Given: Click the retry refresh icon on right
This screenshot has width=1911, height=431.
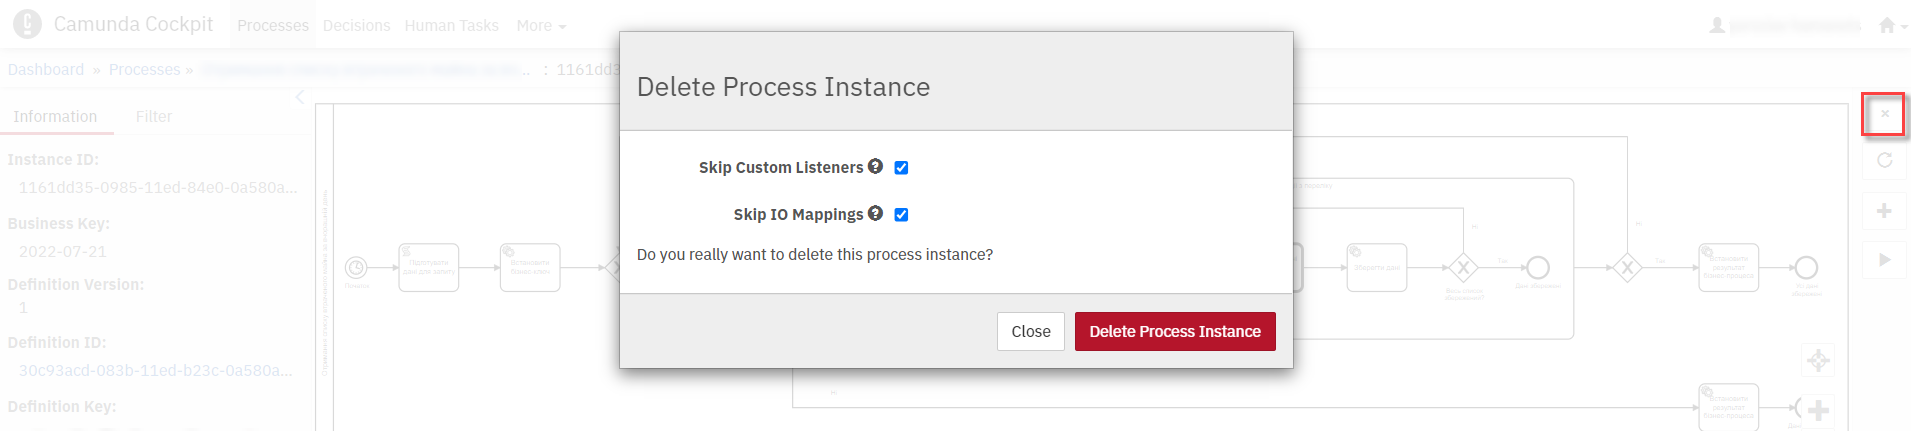Looking at the screenshot, I should point(1884,161).
